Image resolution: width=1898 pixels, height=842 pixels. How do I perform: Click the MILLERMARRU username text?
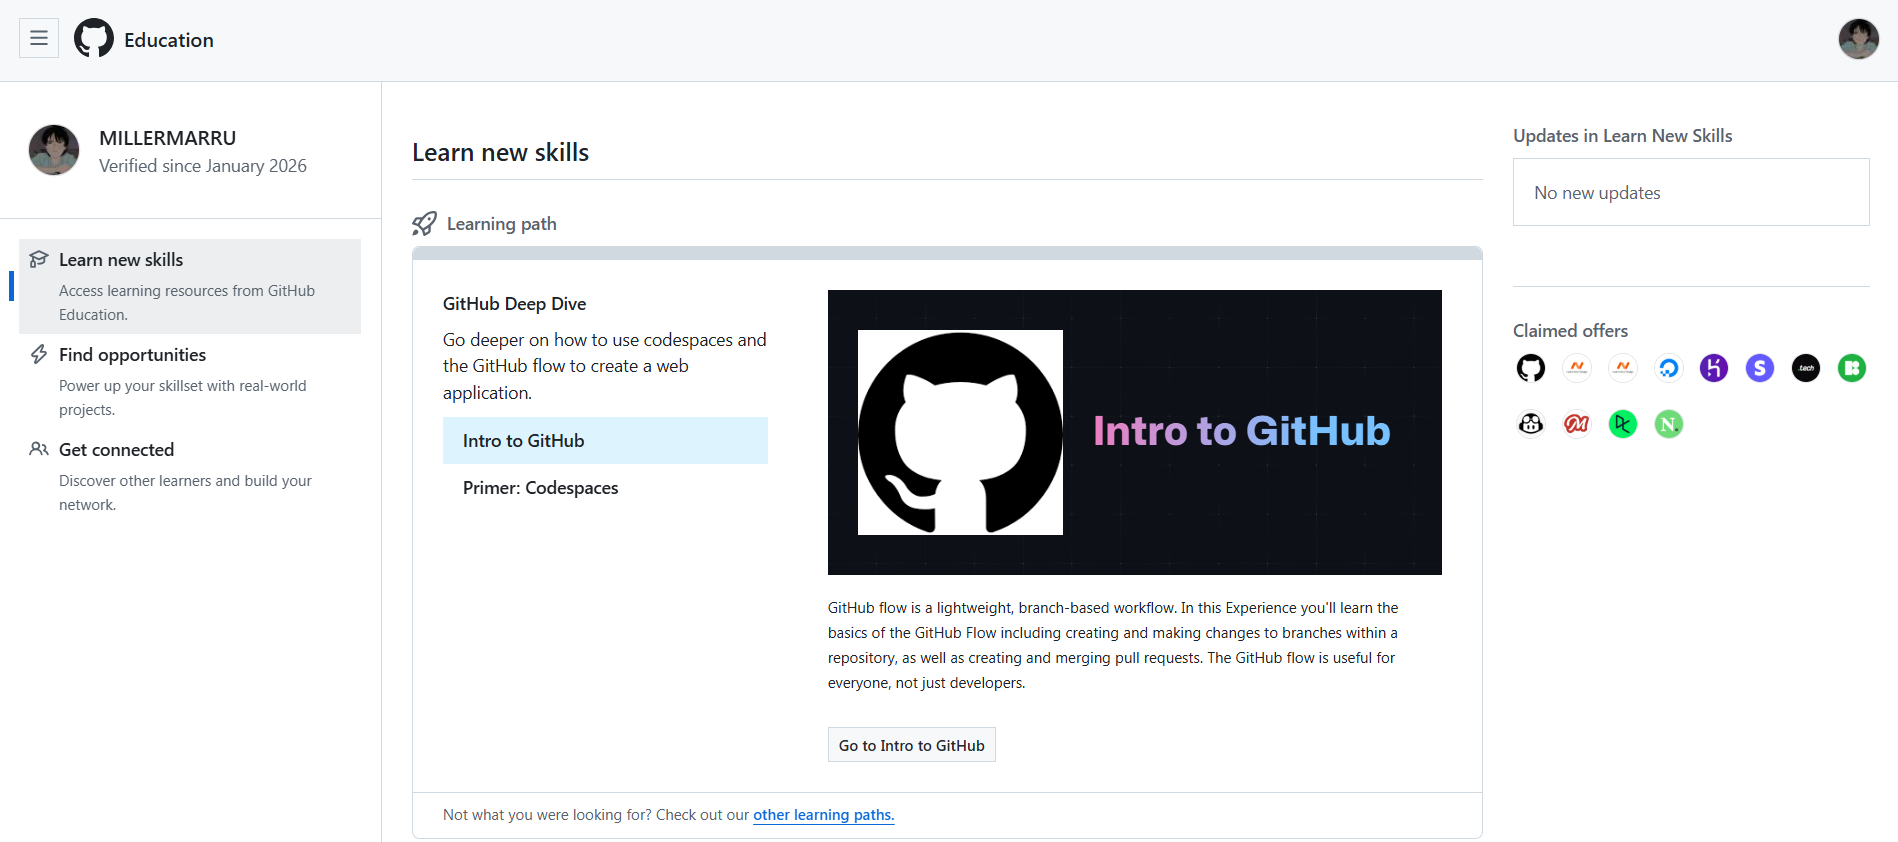[x=167, y=138]
